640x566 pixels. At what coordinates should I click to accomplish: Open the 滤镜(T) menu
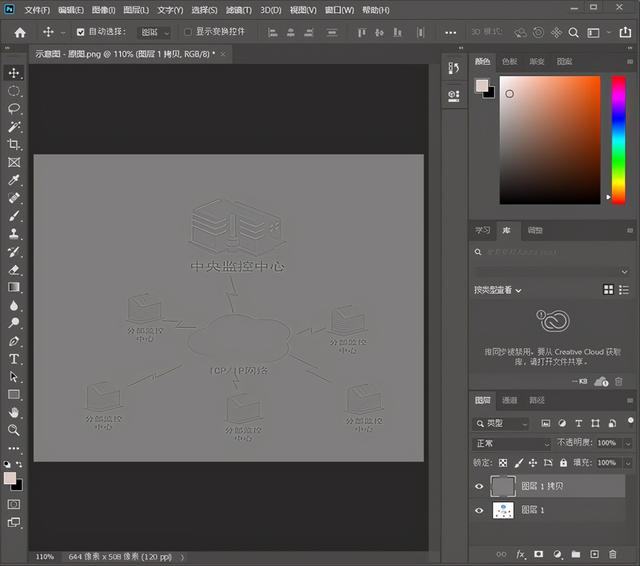[239, 10]
